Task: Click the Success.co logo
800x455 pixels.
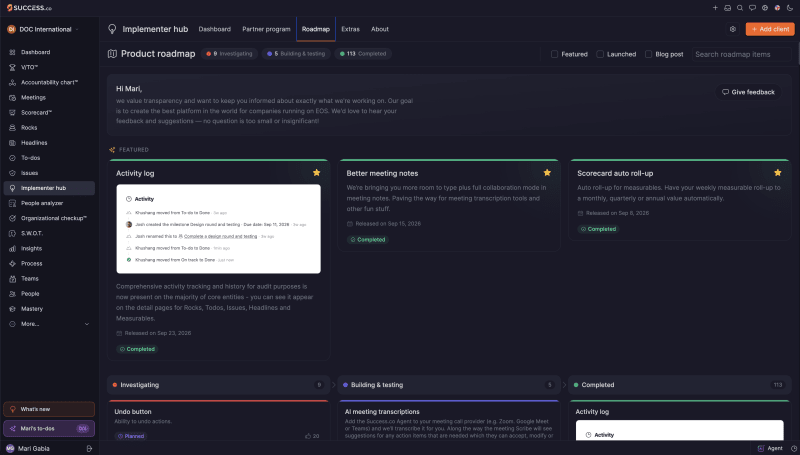Action: [x=29, y=8]
